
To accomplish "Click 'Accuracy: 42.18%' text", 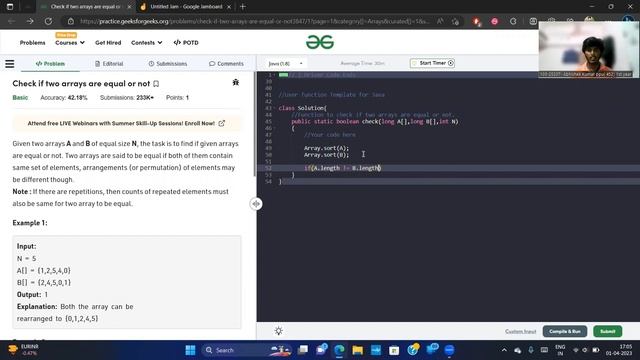I will [64, 98].
